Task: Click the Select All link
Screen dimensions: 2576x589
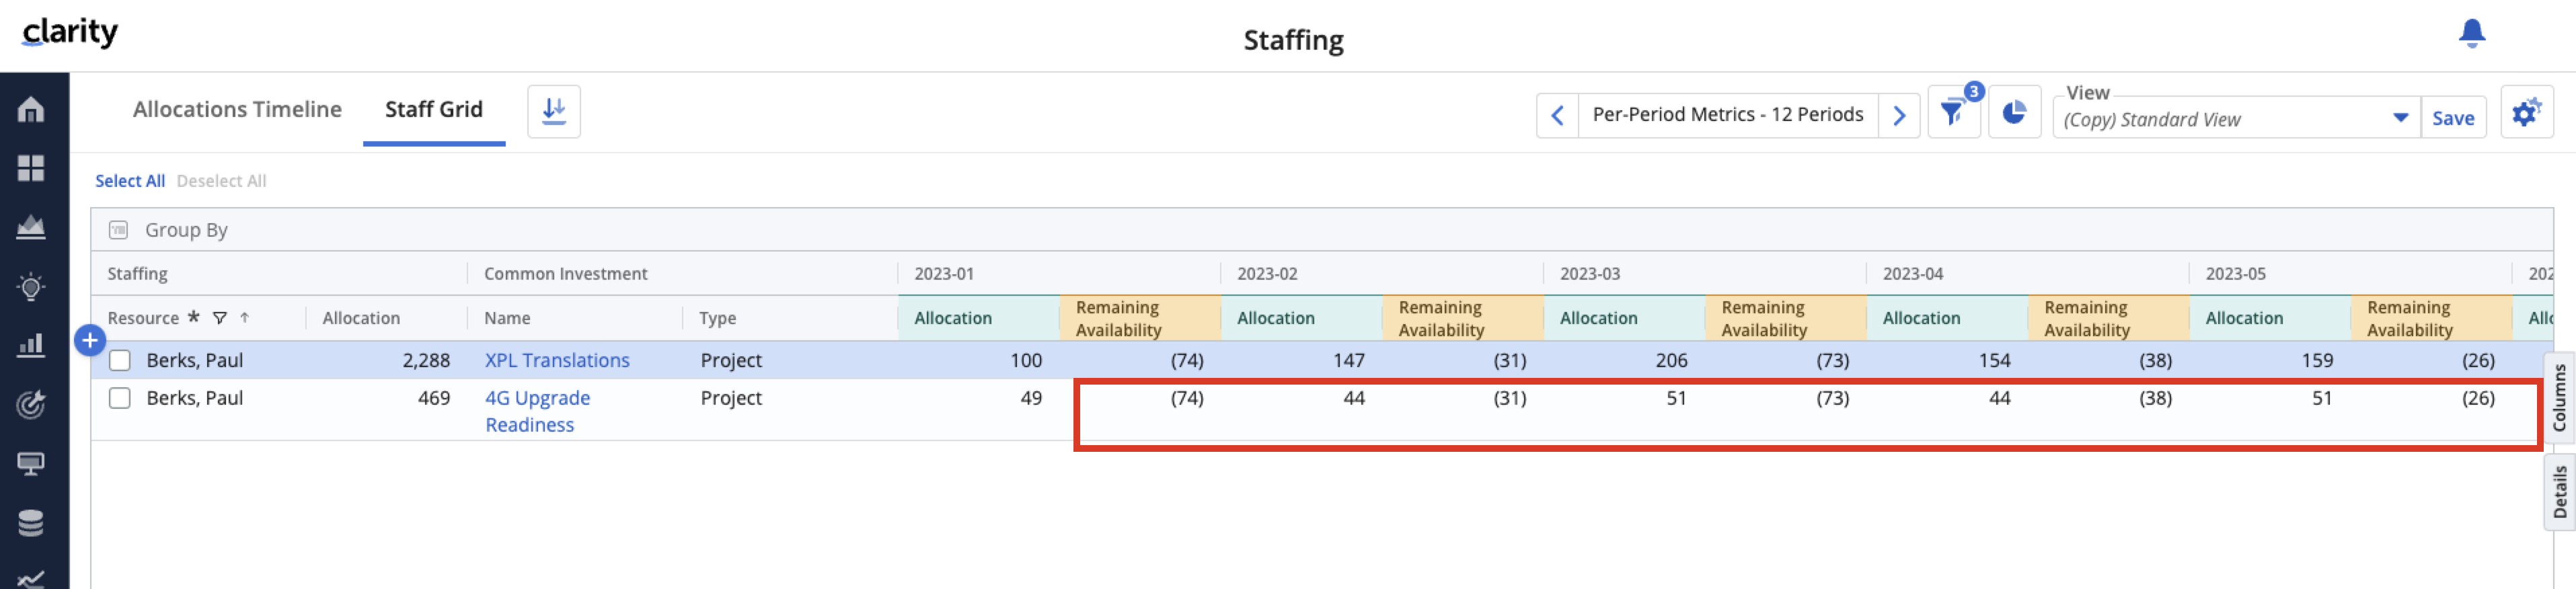Action: (130, 181)
